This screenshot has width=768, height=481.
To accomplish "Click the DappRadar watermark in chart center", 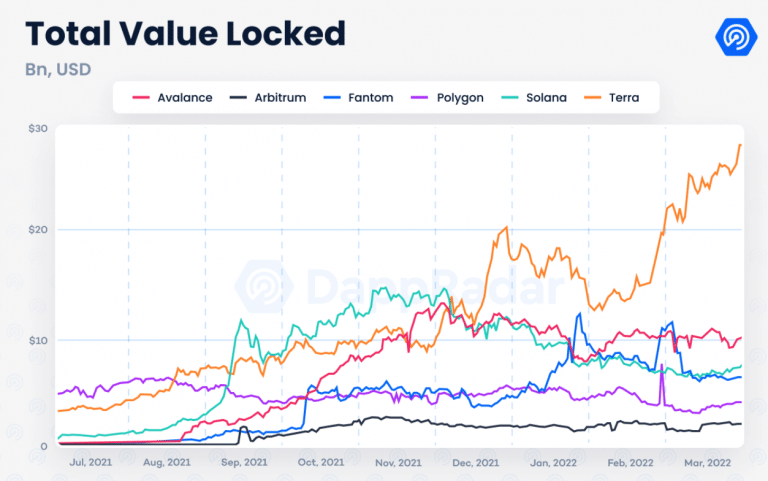I will (x=399, y=287).
